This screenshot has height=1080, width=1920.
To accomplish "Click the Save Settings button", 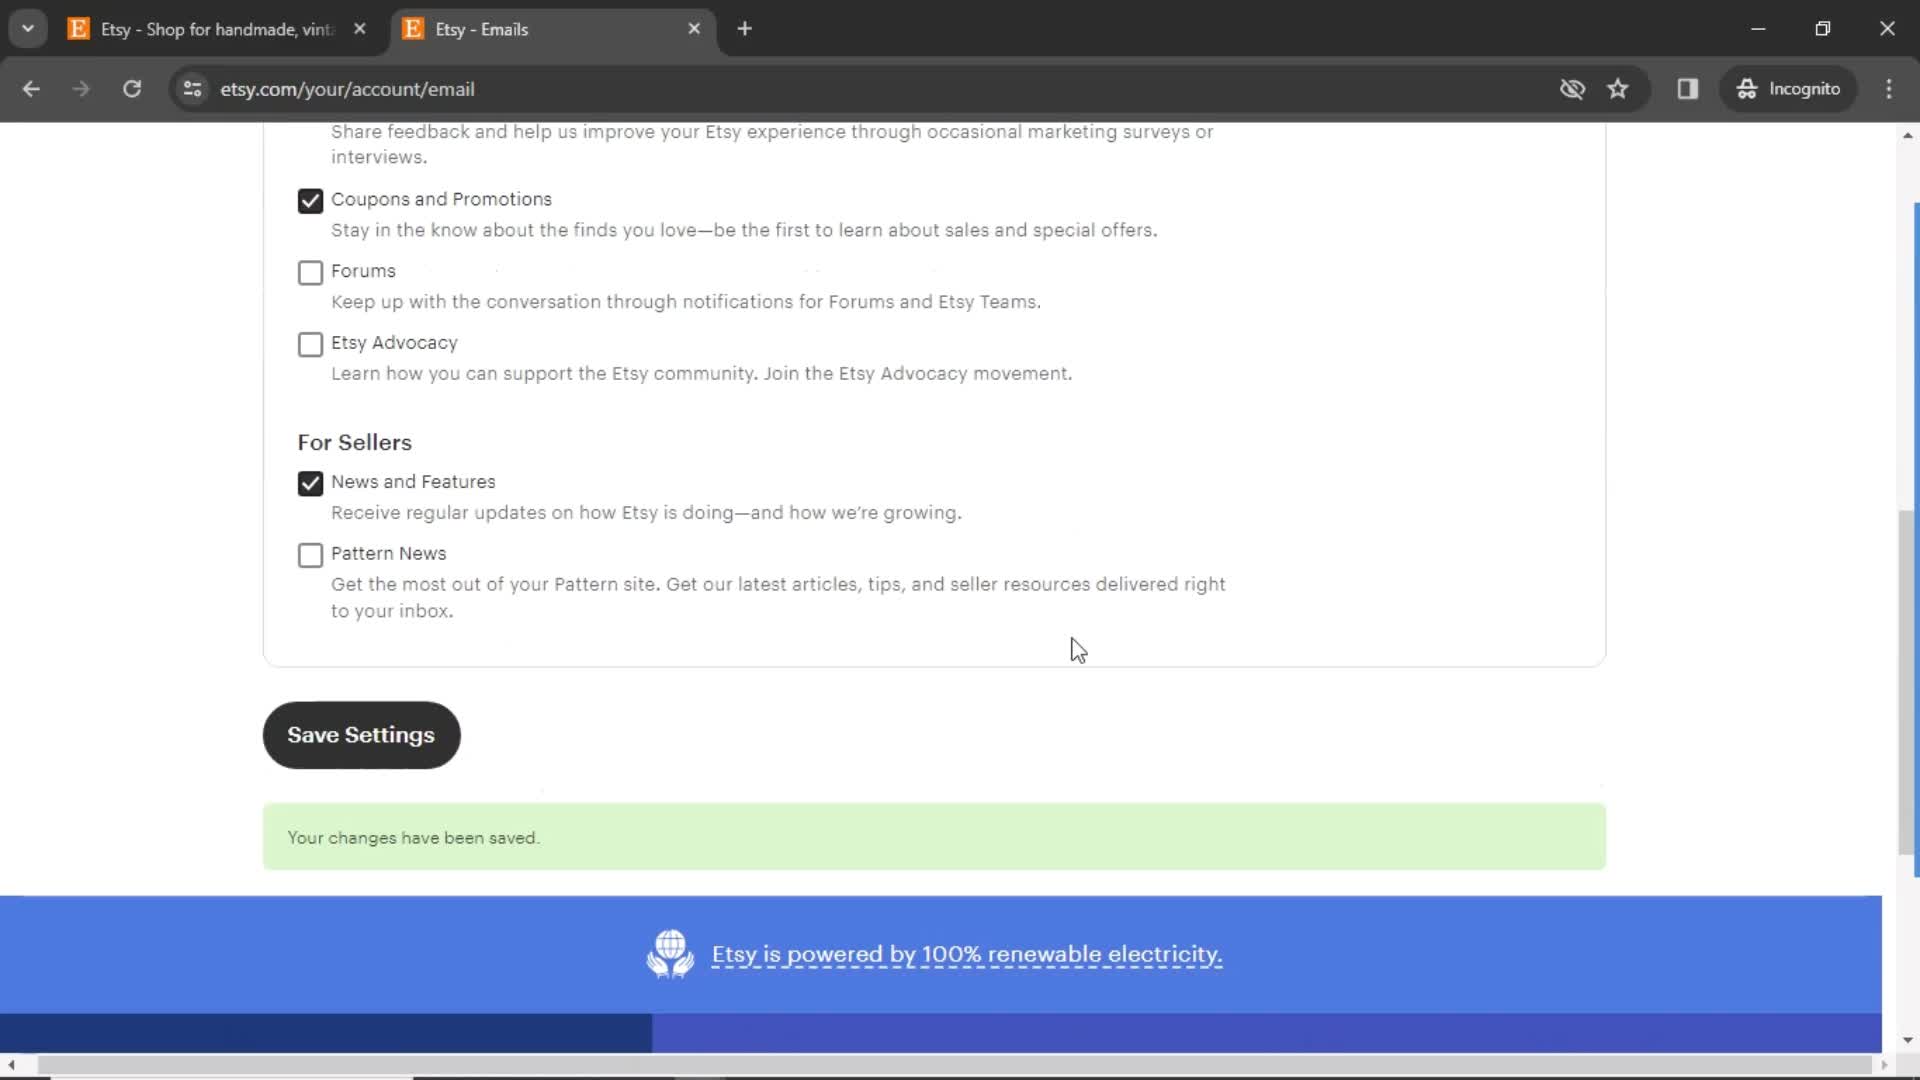I will coord(361,735).
